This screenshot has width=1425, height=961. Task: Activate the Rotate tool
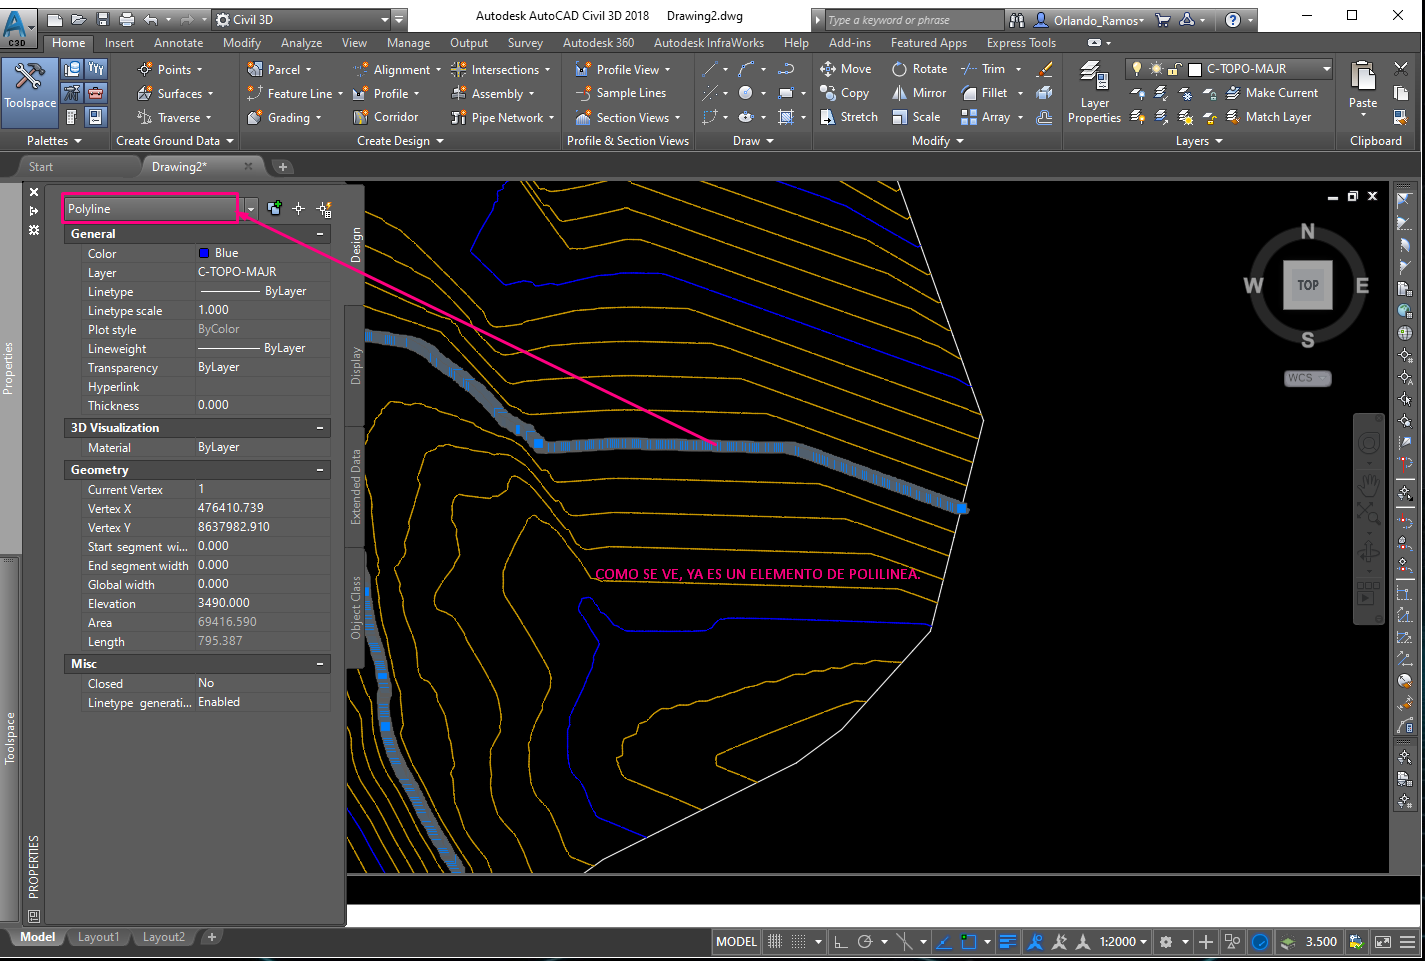[x=919, y=68]
